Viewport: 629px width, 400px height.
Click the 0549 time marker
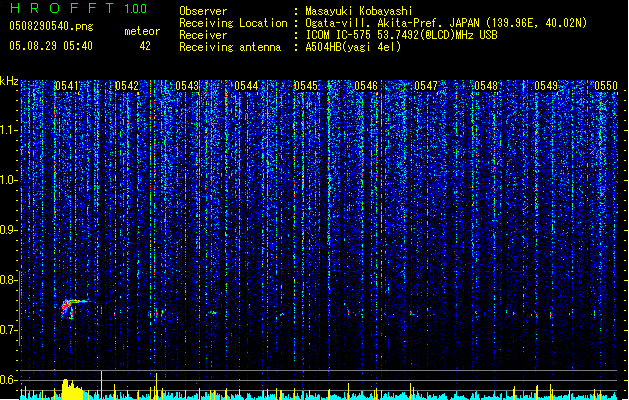click(546, 86)
